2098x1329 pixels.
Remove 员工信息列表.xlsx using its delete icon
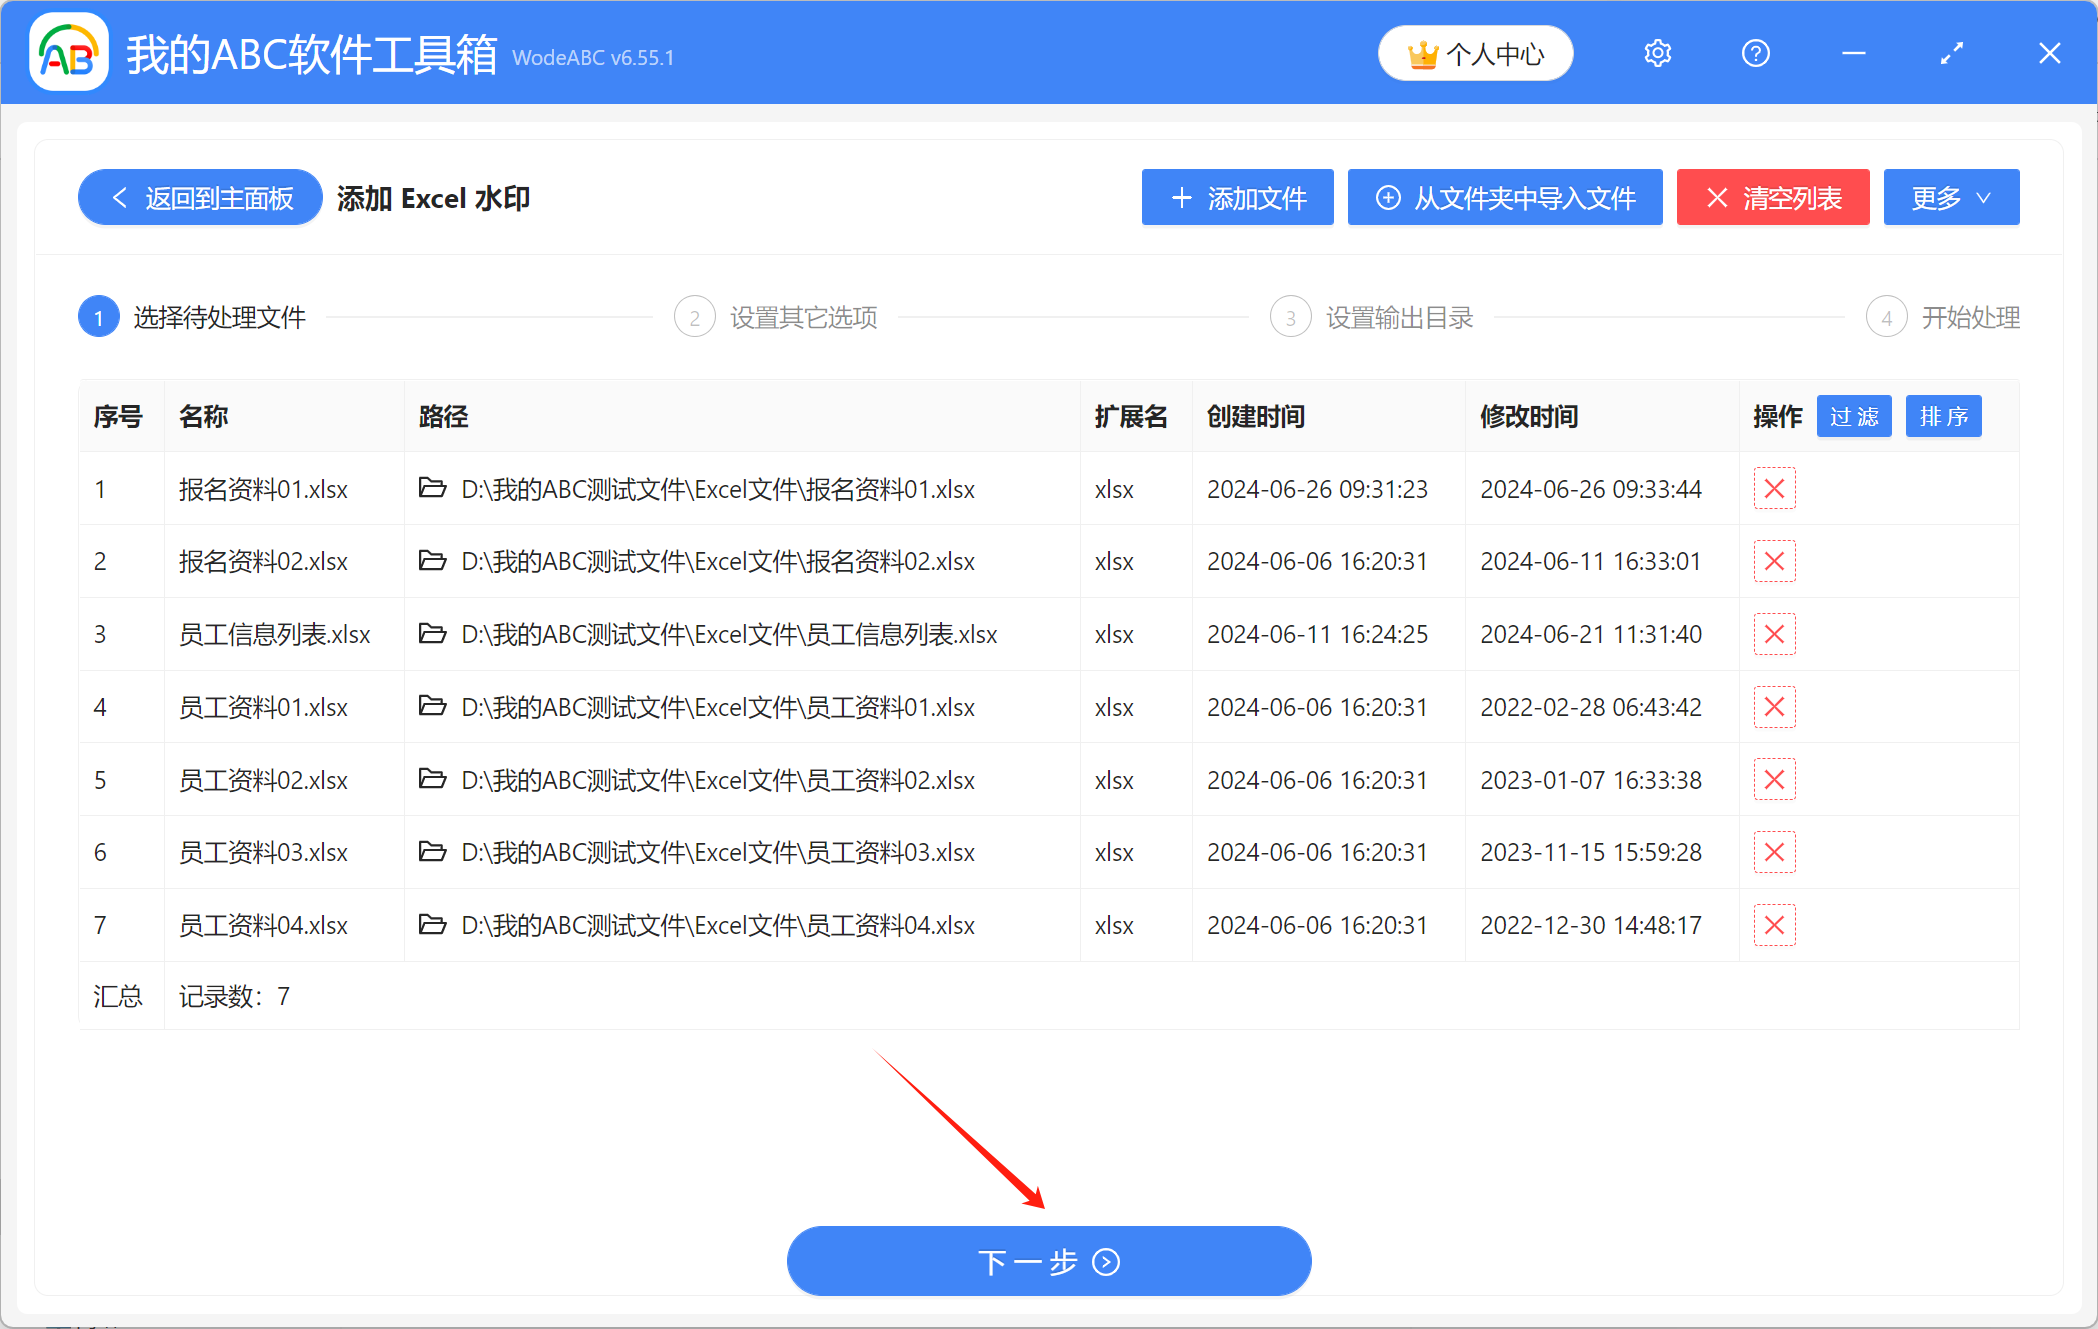pyautogui.click(x=1774, y=634)
